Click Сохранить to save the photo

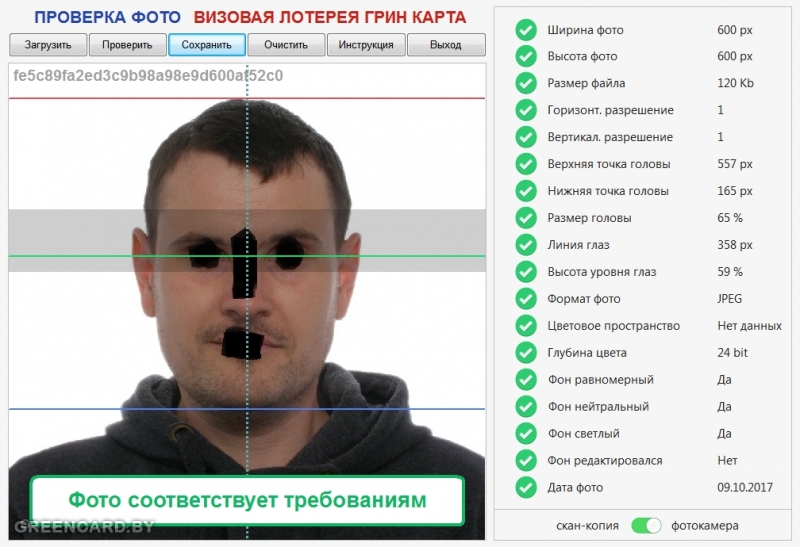tap(207, 45)
